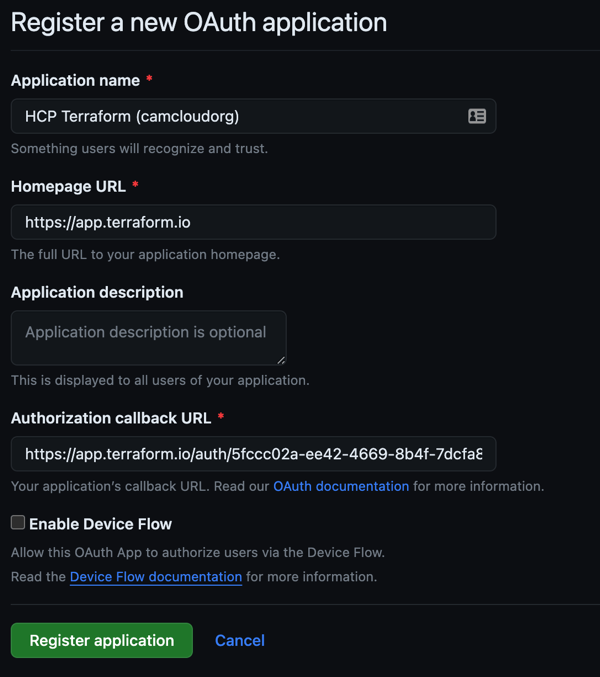Click 'This is displayed to all users' hint

(x=160, y=380)
